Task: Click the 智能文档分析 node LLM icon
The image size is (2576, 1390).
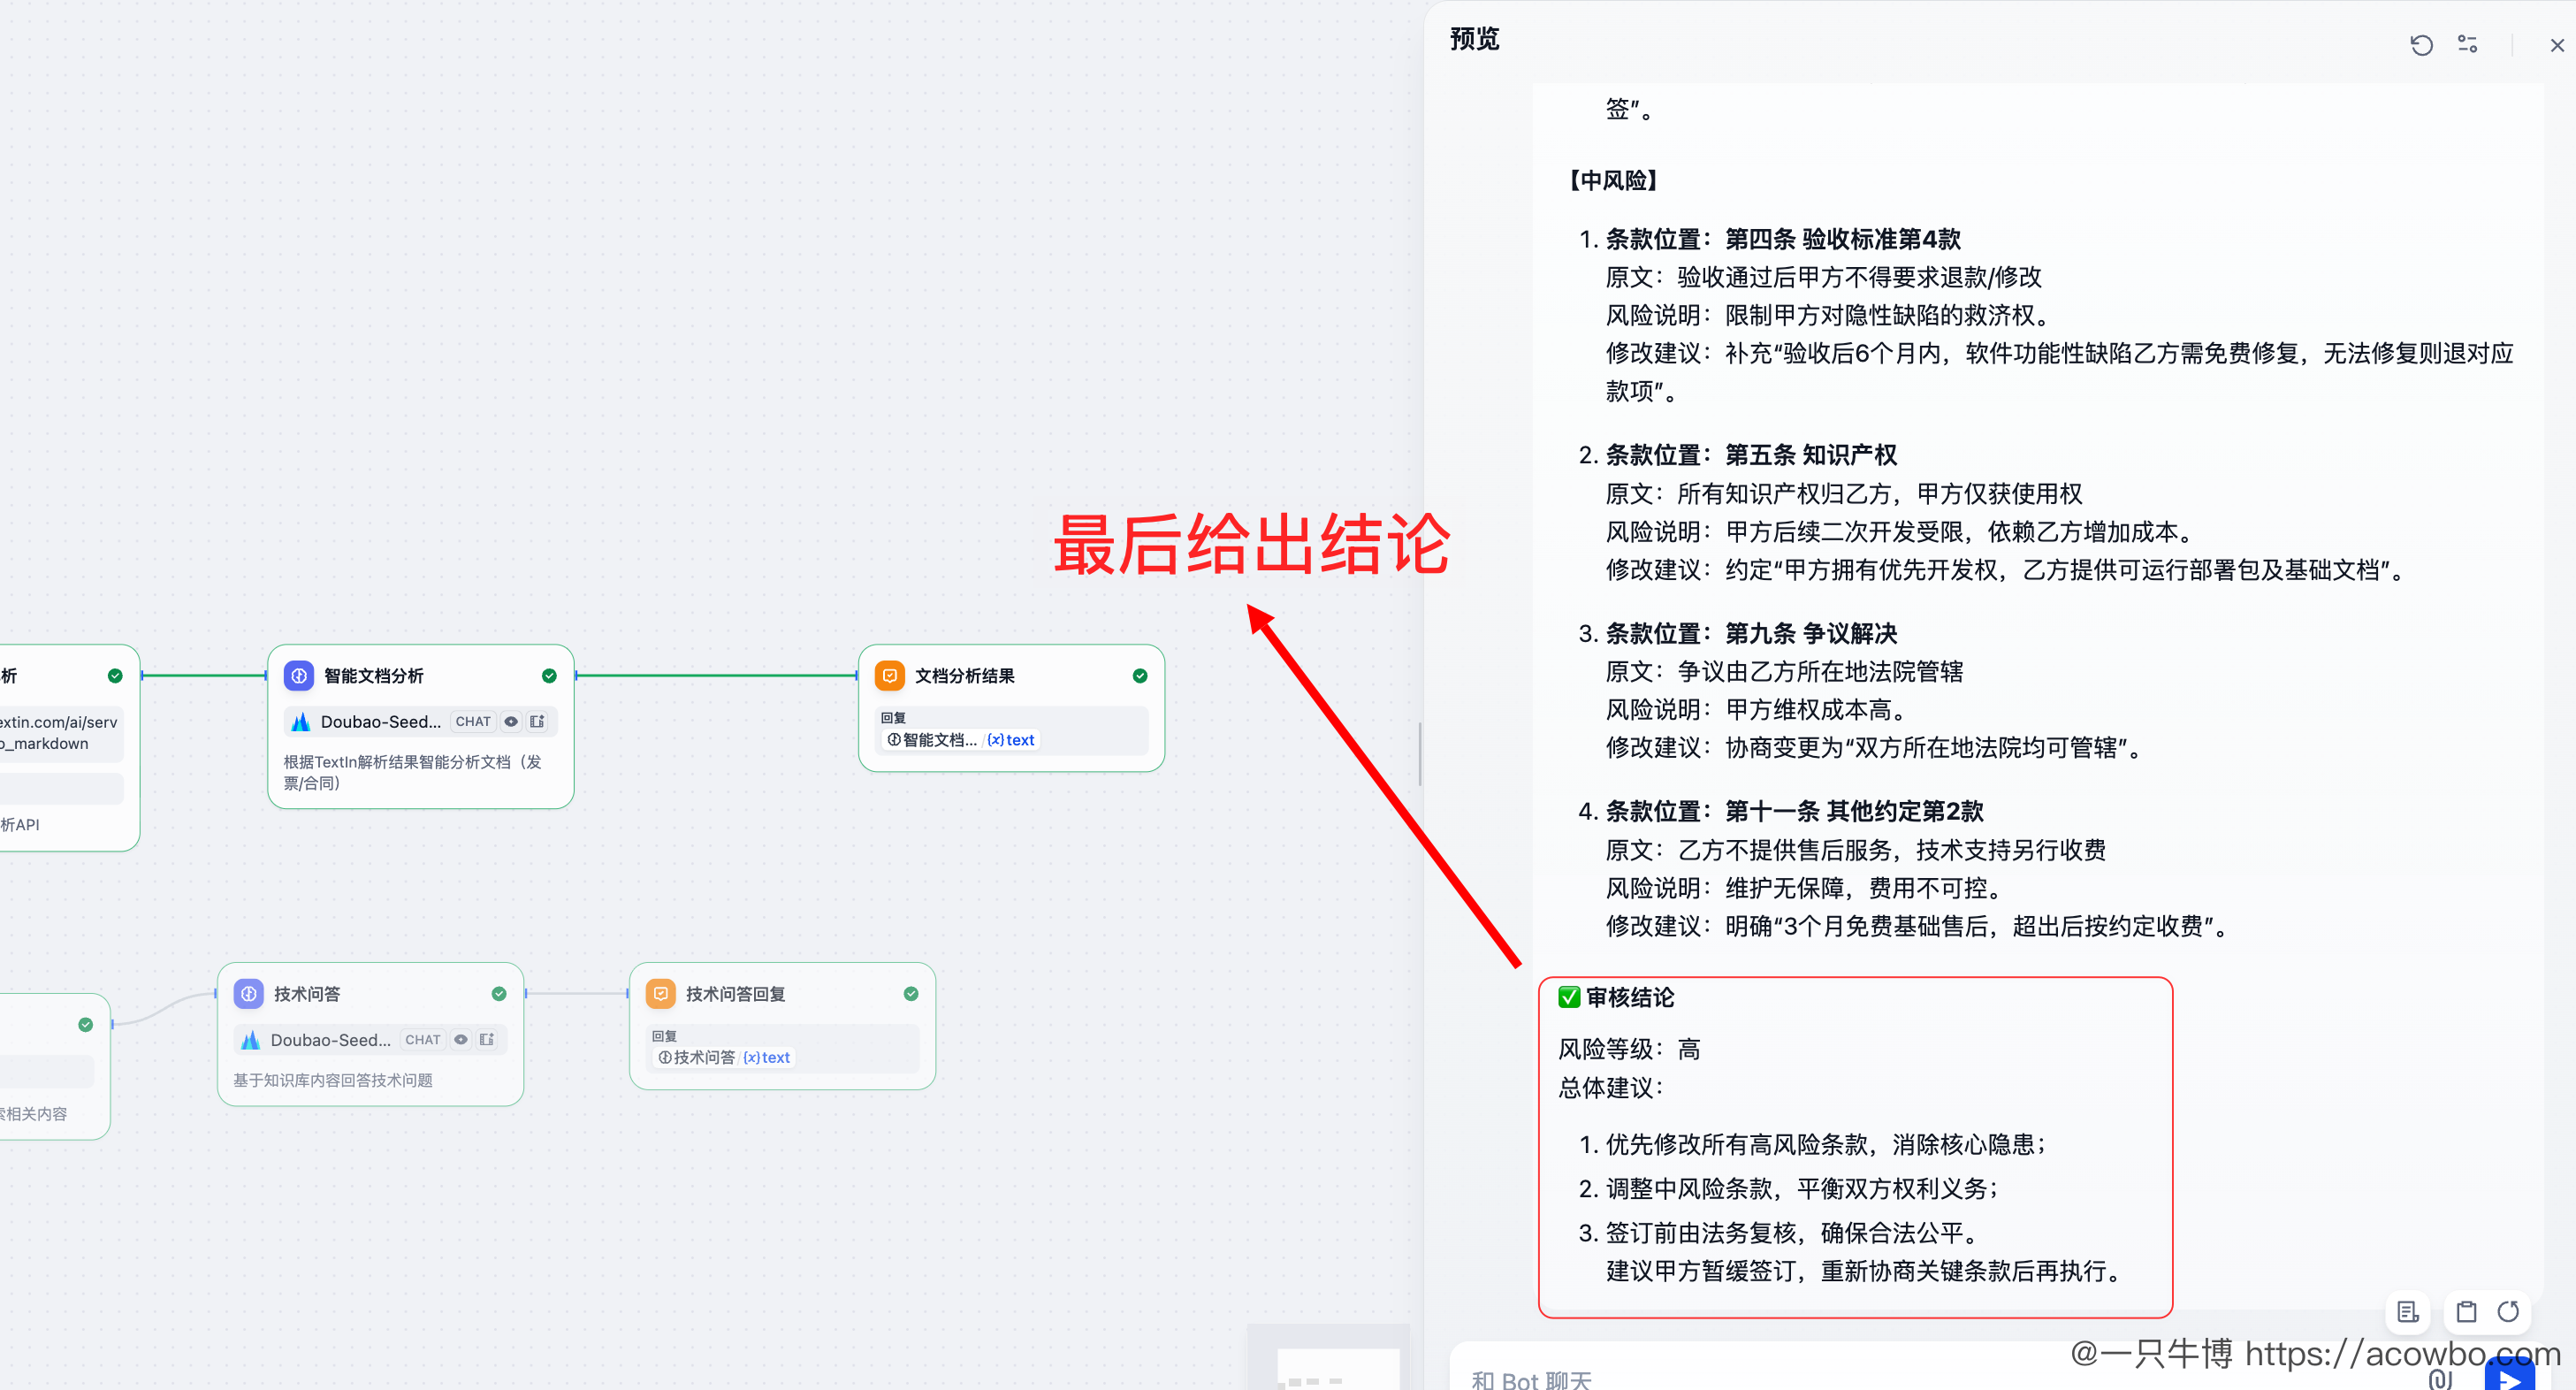Action: [x=298, y=676]
